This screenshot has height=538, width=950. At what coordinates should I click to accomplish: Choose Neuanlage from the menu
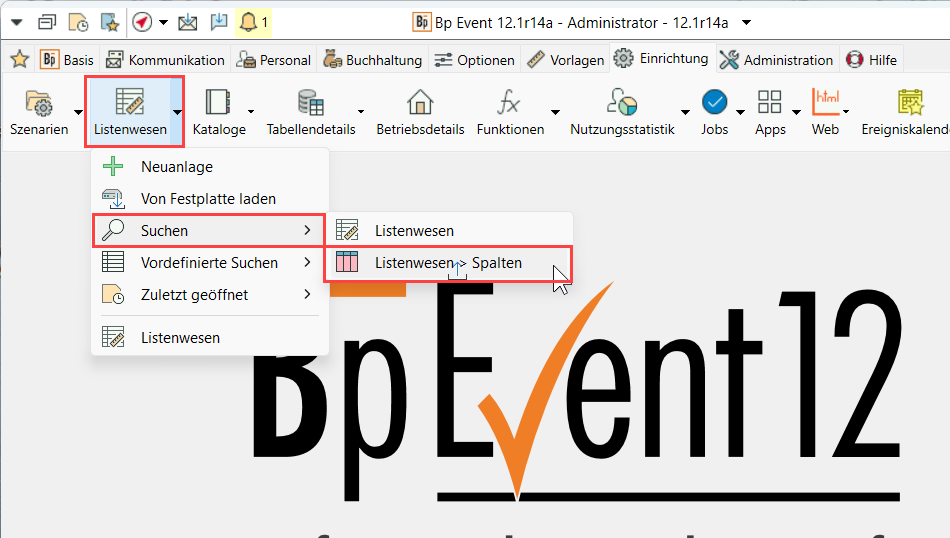[x=177, y=167]
